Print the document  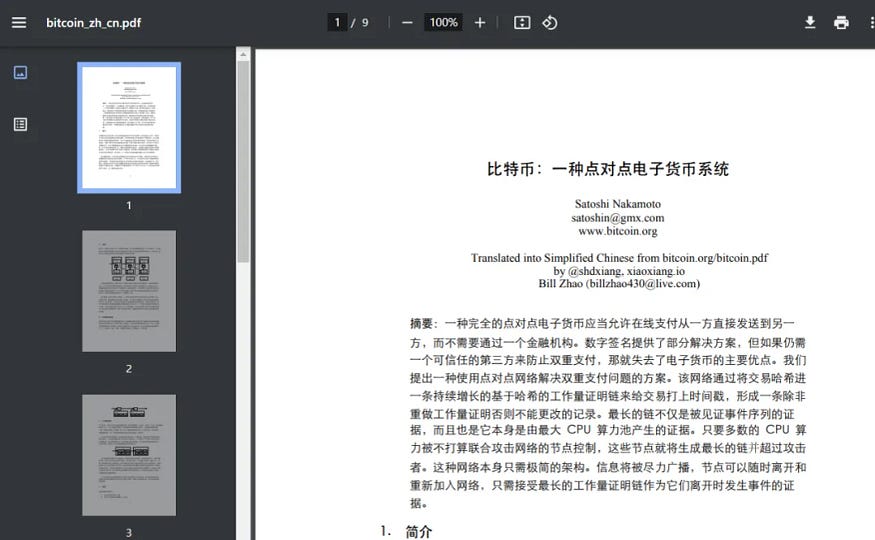point(841,22)
